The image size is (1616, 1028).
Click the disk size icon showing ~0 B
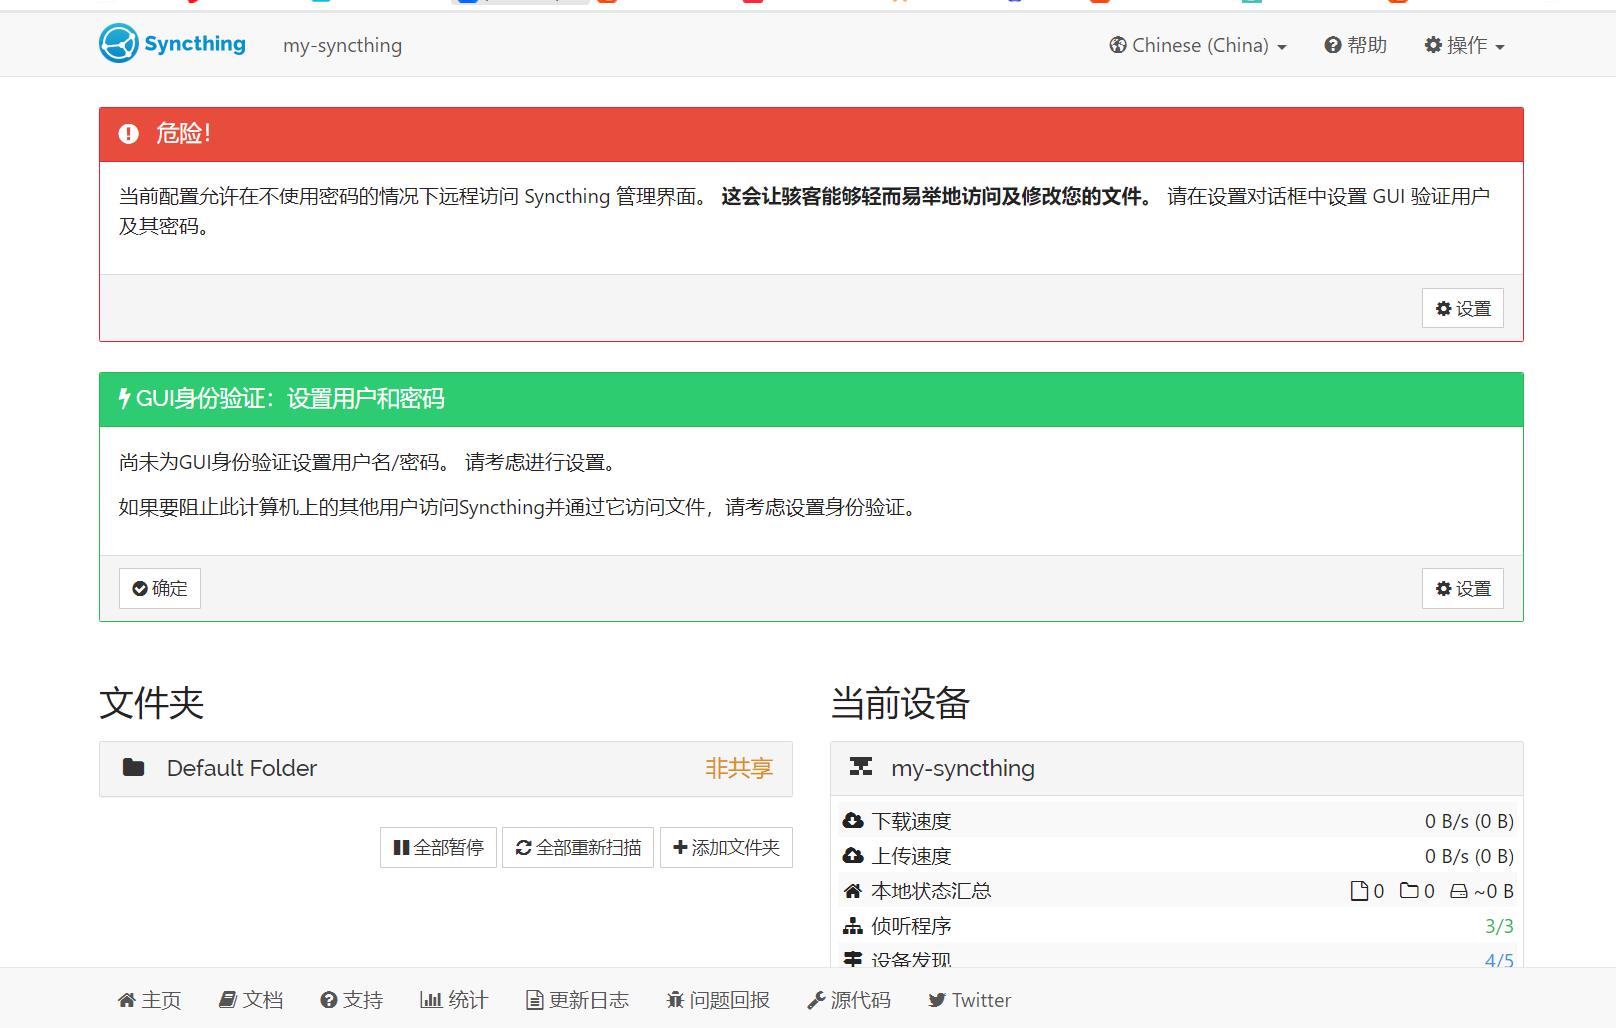coord(1459,891)
